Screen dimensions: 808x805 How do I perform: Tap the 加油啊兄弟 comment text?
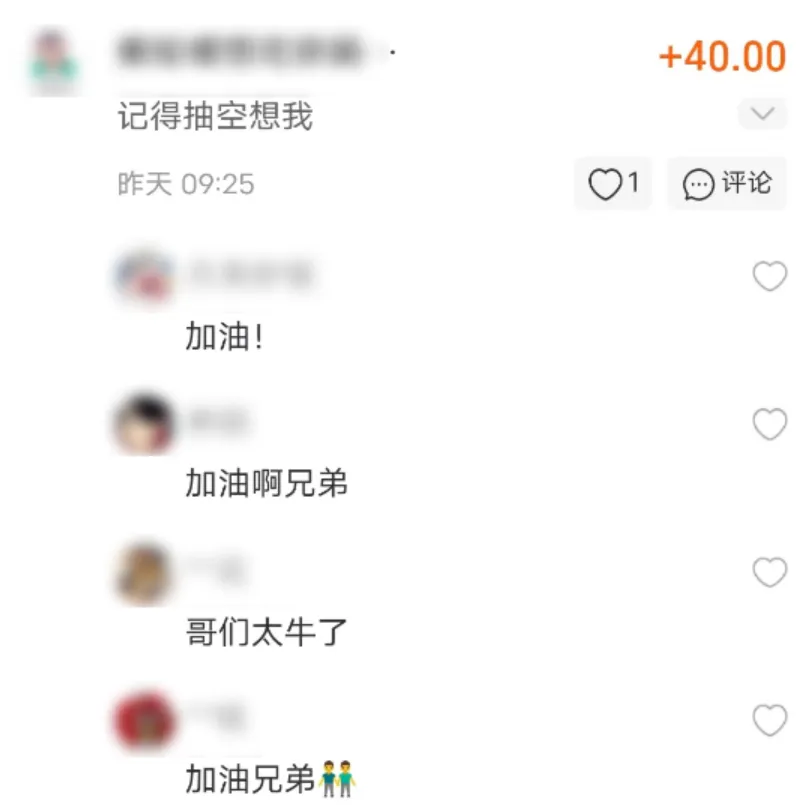266,484
